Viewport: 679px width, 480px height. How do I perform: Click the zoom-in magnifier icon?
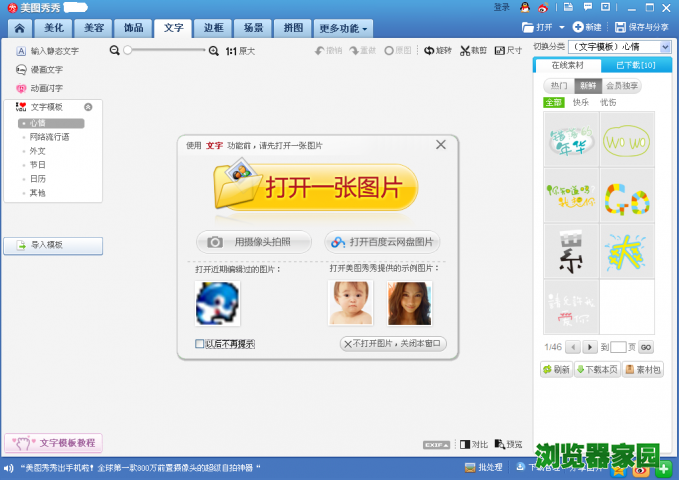pos(213,50)
